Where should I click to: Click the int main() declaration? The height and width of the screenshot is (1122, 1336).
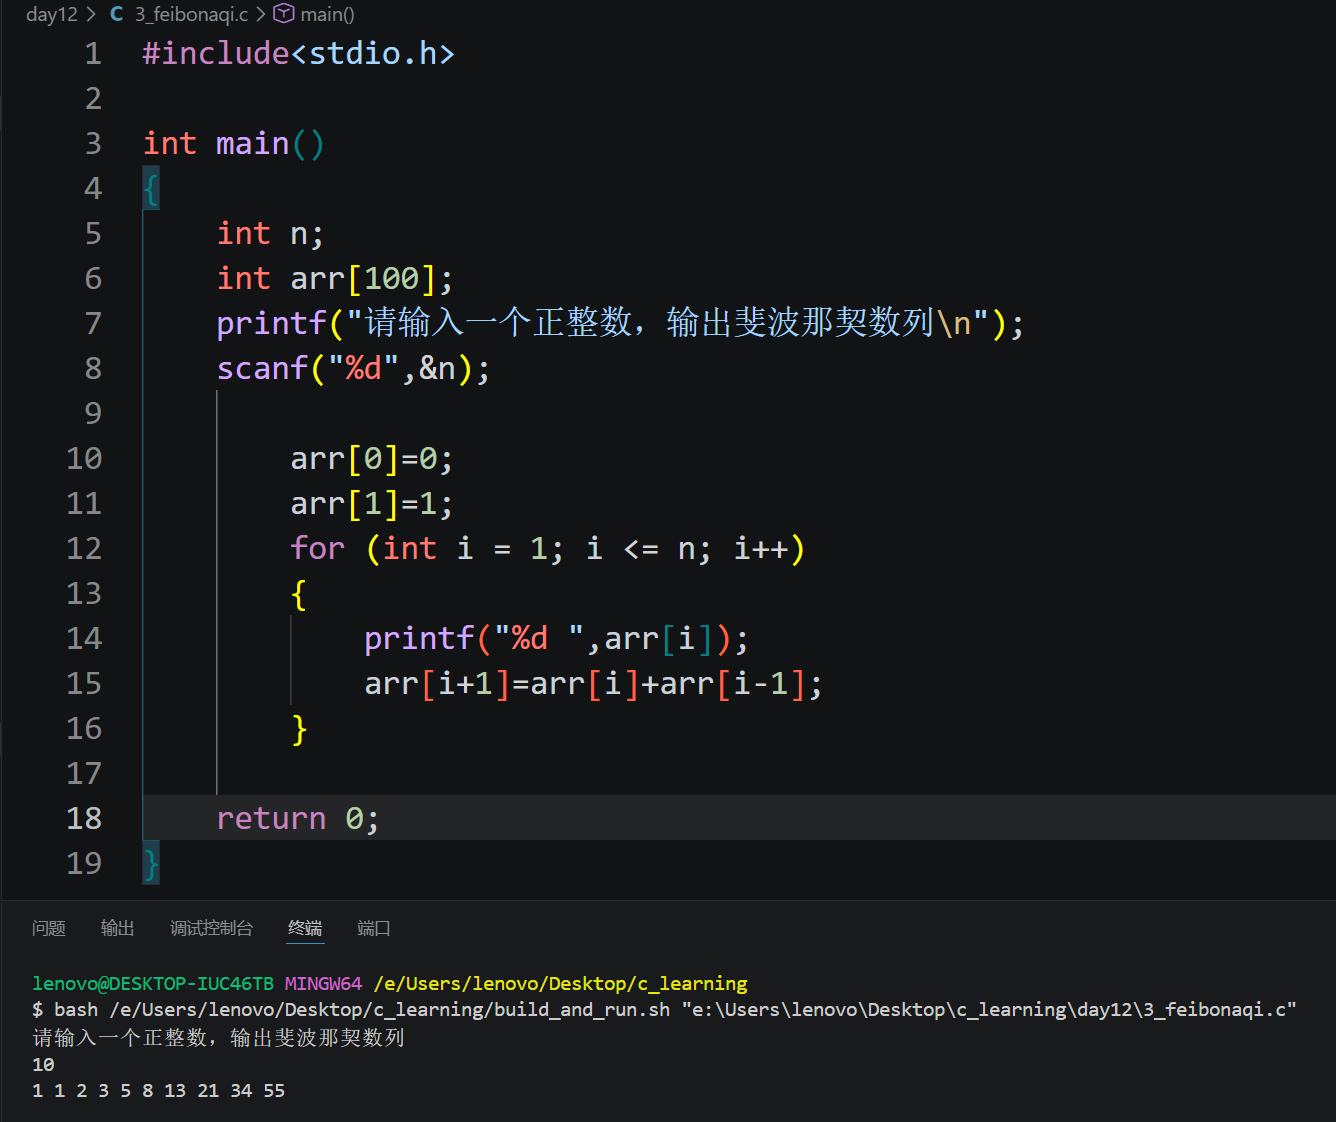pyautogui.click(x=234, y=143)
